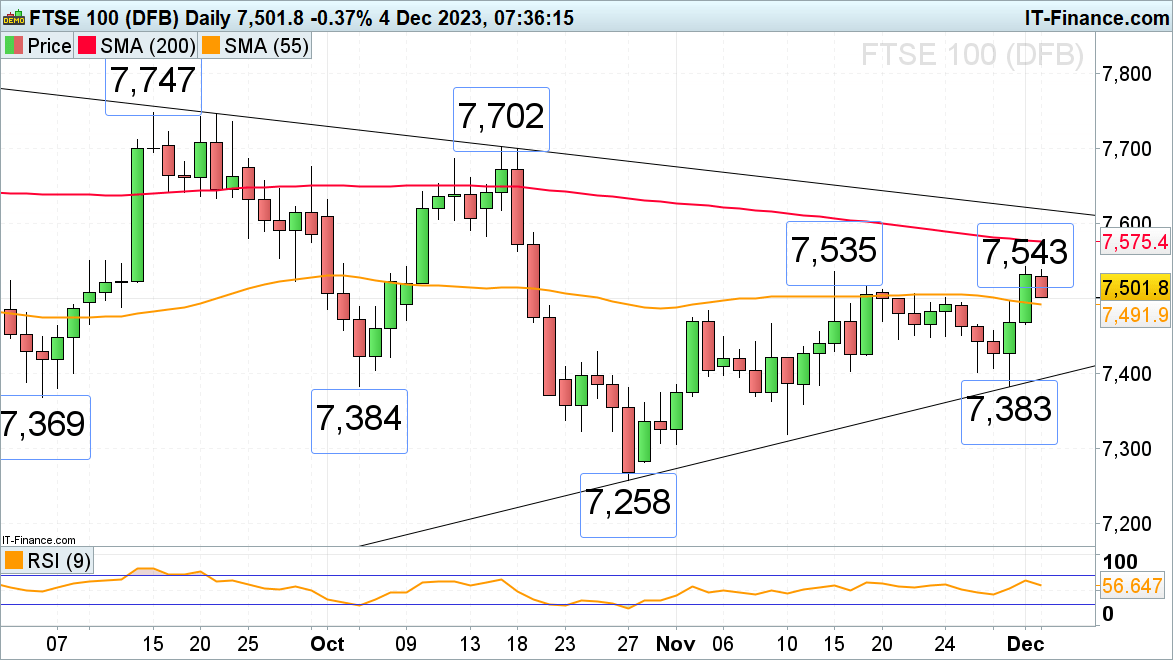
Task: Select the Price legend label
Action: 49,46
